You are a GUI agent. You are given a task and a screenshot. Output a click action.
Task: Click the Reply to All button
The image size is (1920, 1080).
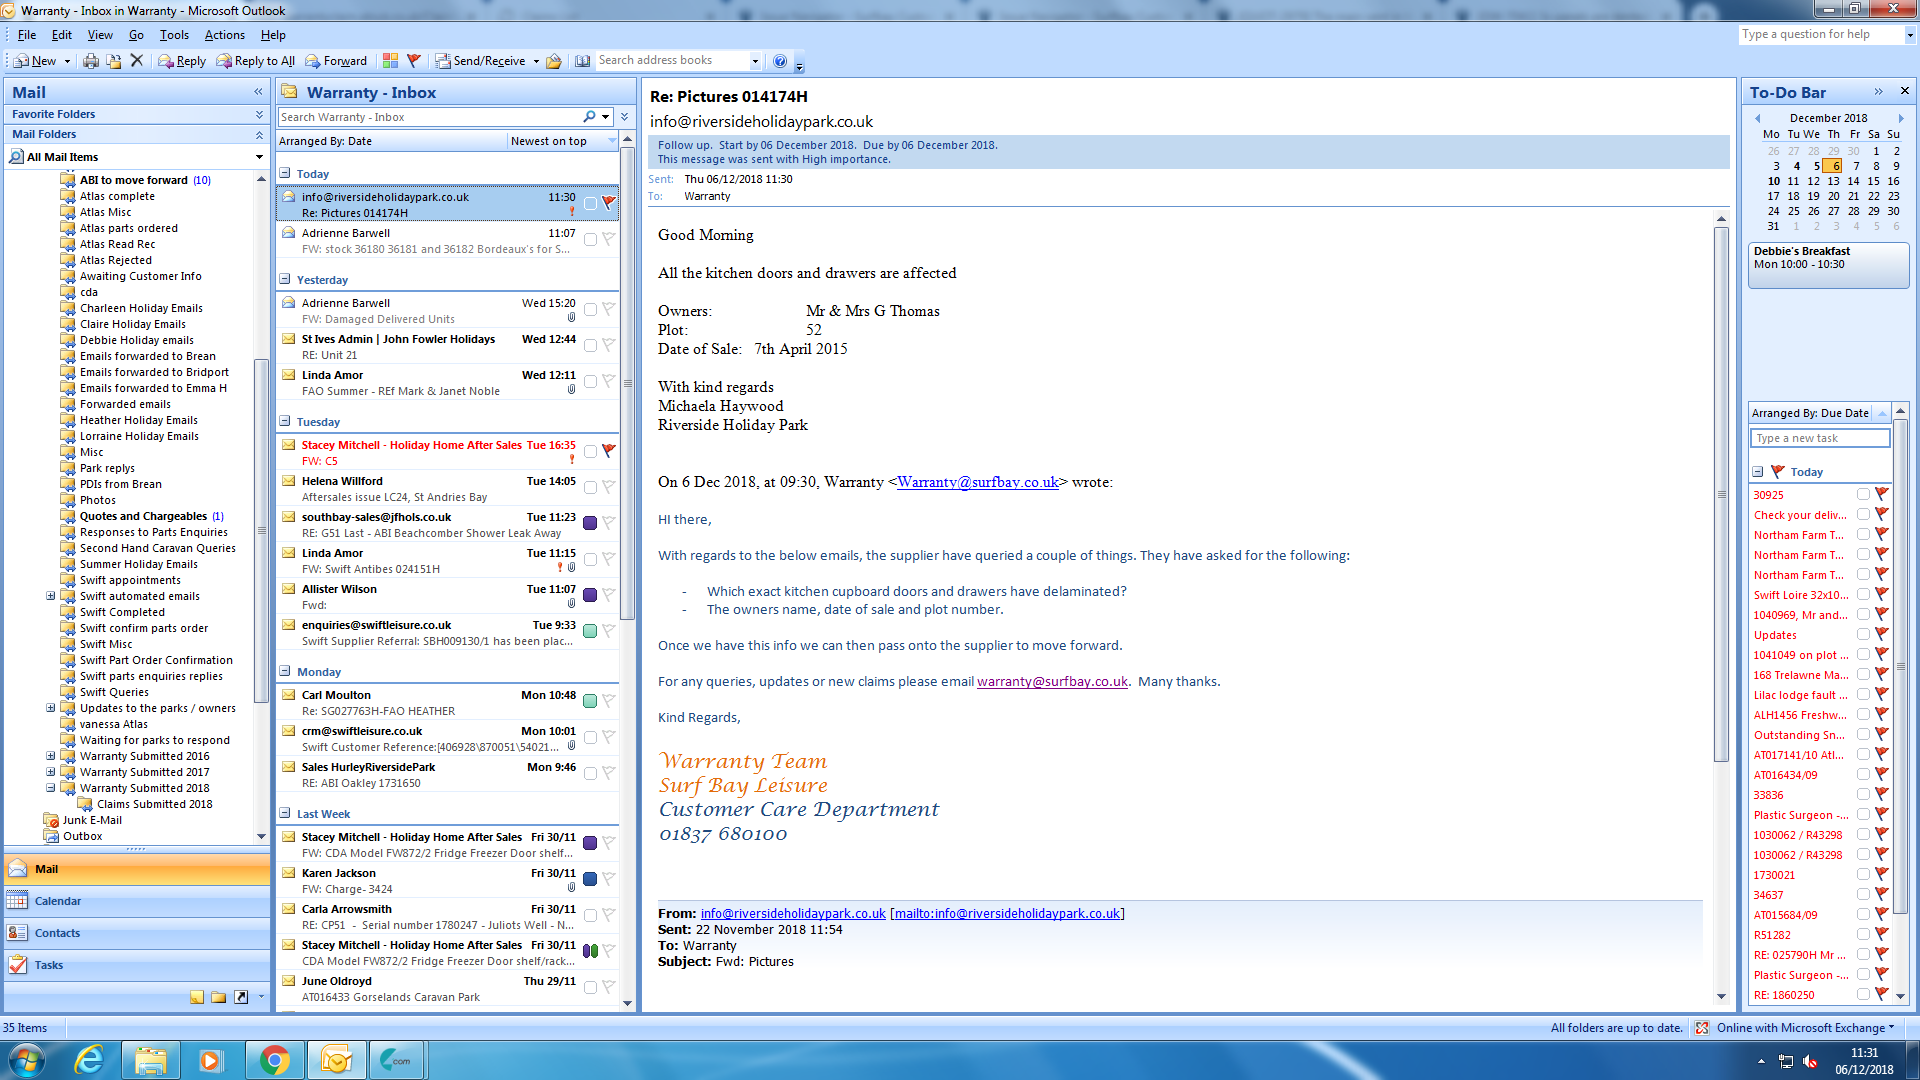pos(255,61)
